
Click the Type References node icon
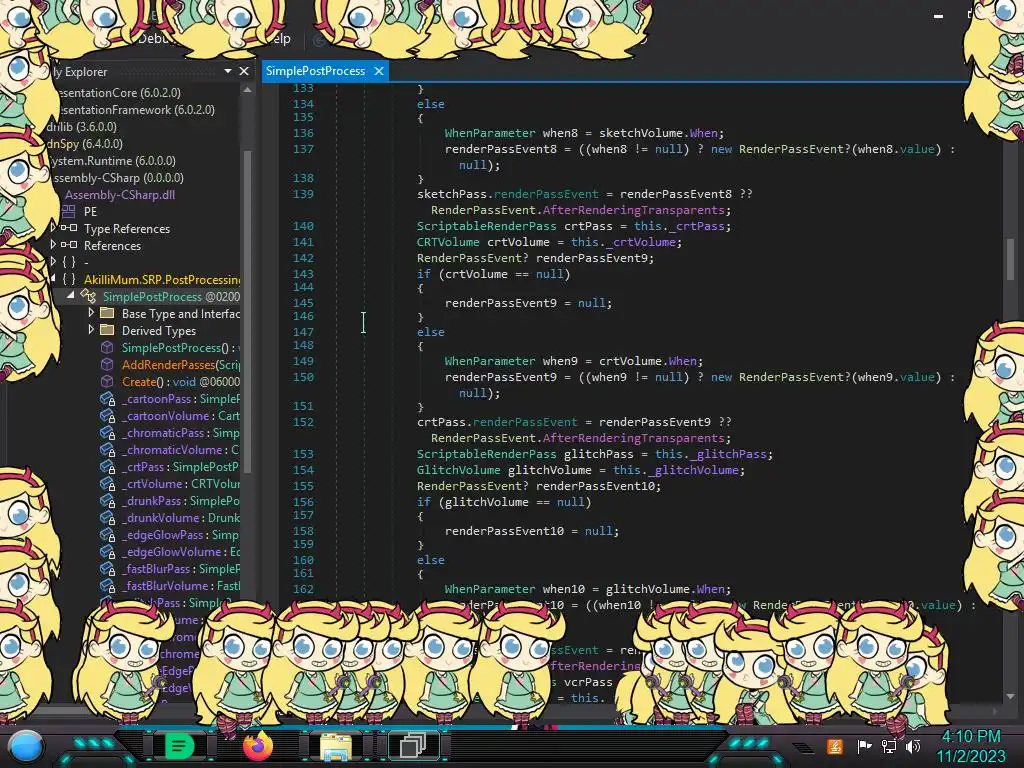(x=69, y=228)
